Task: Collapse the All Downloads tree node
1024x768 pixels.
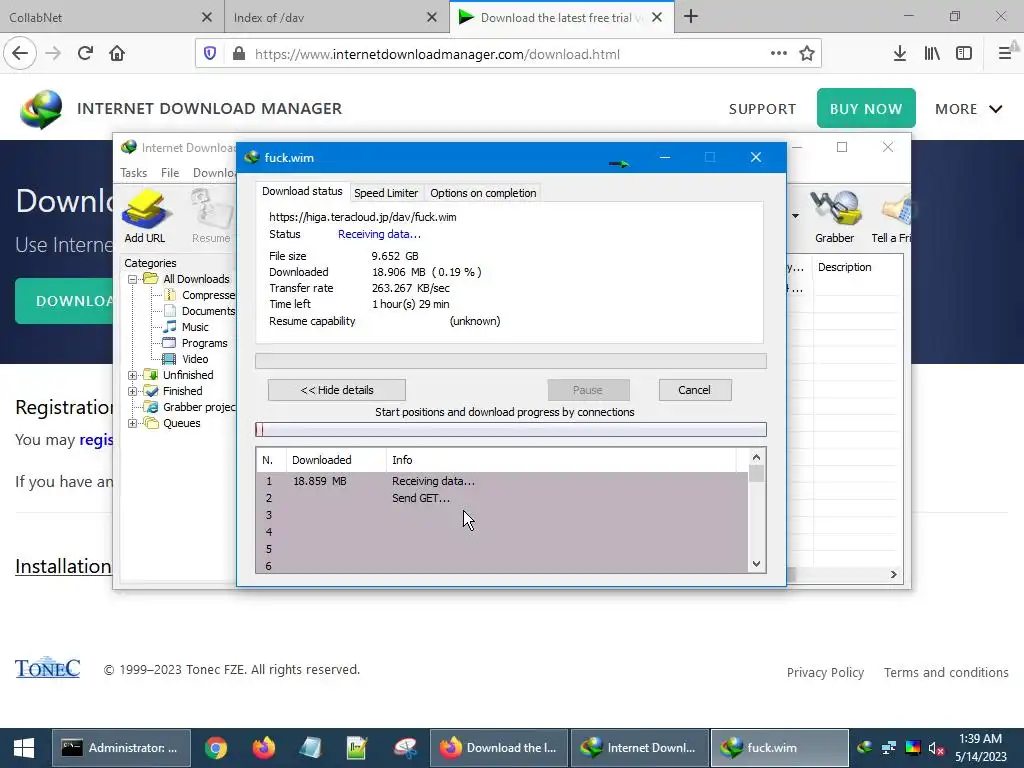Action: [x=133, y=279]
